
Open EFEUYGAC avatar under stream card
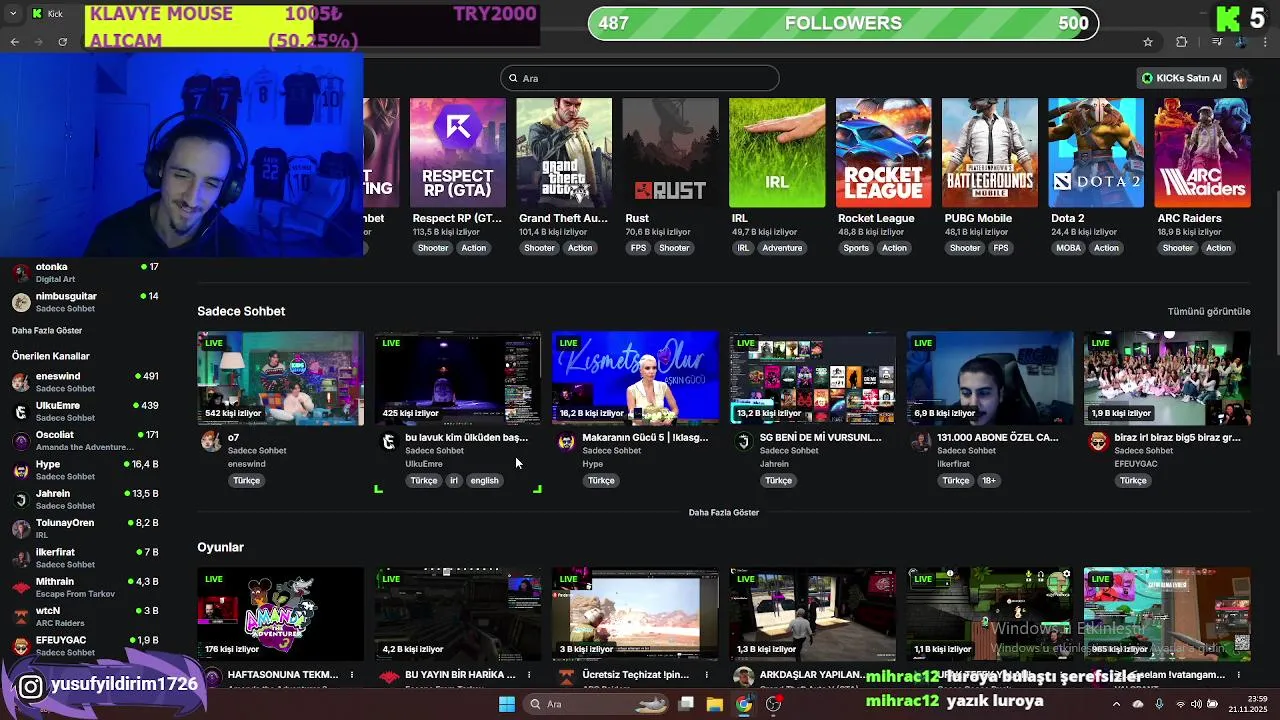click(x=1098, y=442)
